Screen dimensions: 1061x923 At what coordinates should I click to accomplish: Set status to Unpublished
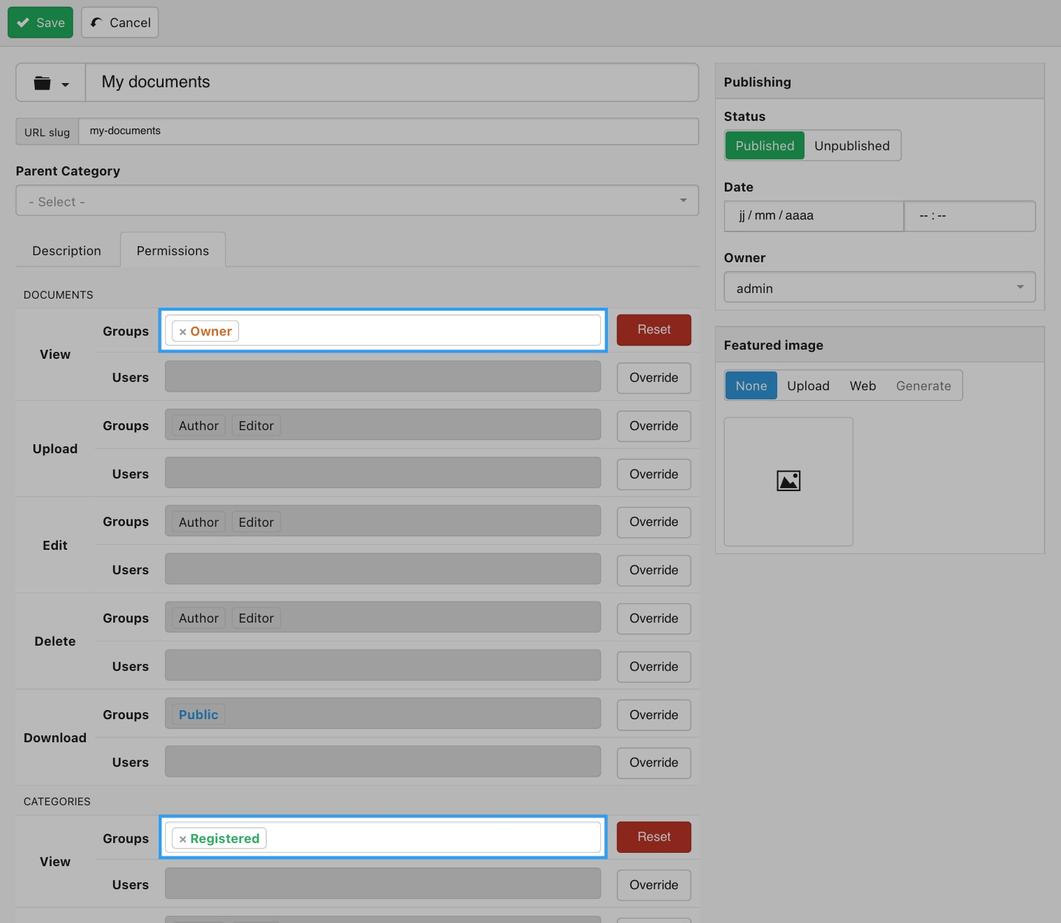(x=851, y=146)
